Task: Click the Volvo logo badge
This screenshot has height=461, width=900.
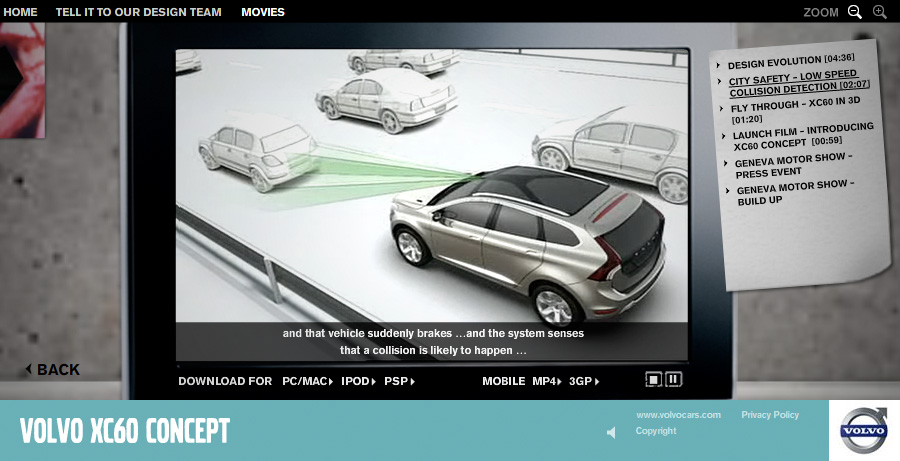Action: coord(864,430)
